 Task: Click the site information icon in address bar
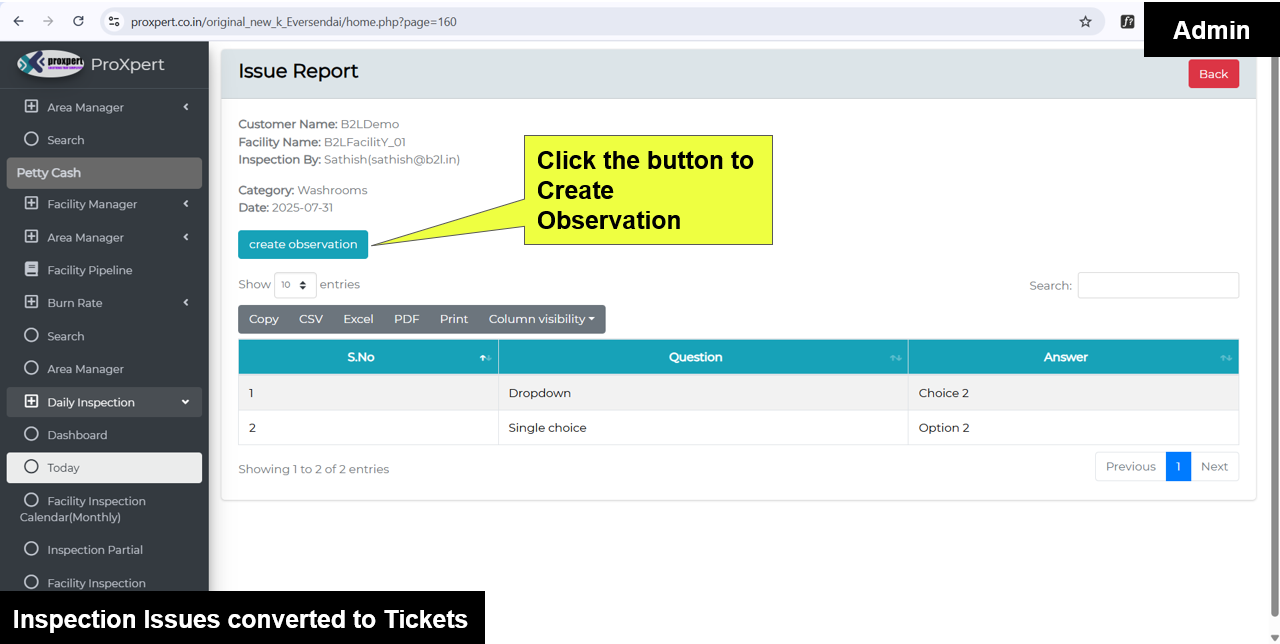pyautogui.click(x=114, y=21)
